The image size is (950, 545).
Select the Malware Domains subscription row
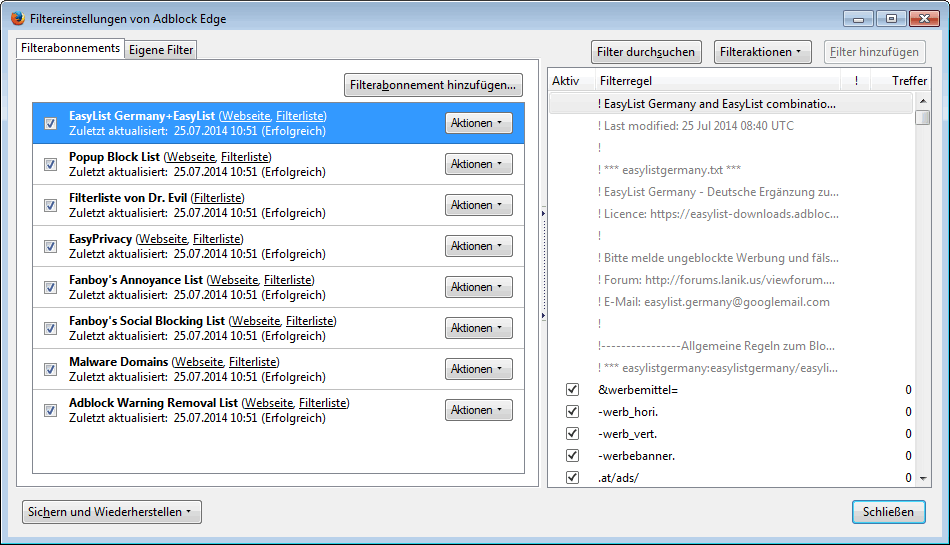(x=278, y=369)
